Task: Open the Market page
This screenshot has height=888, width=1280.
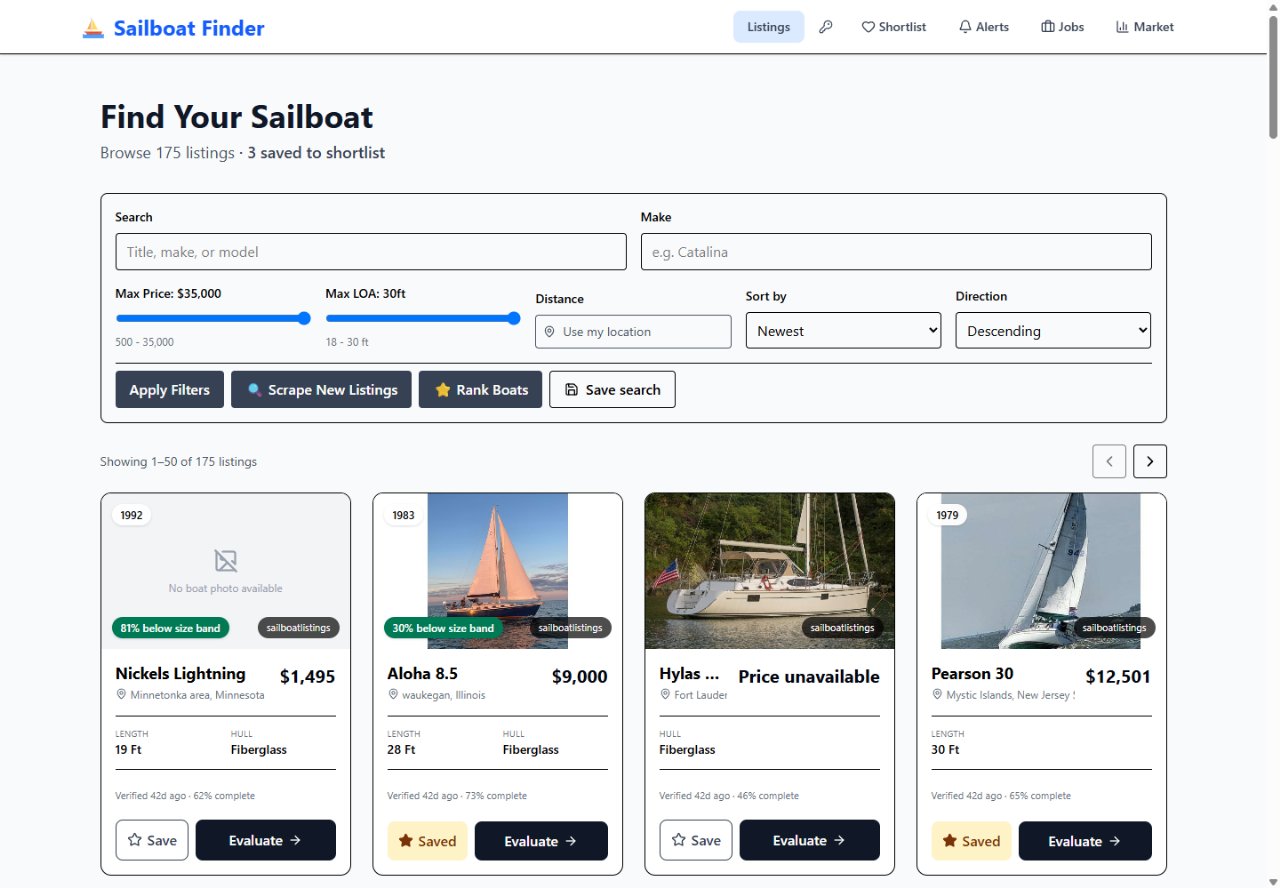Action: pos(1145,27)
